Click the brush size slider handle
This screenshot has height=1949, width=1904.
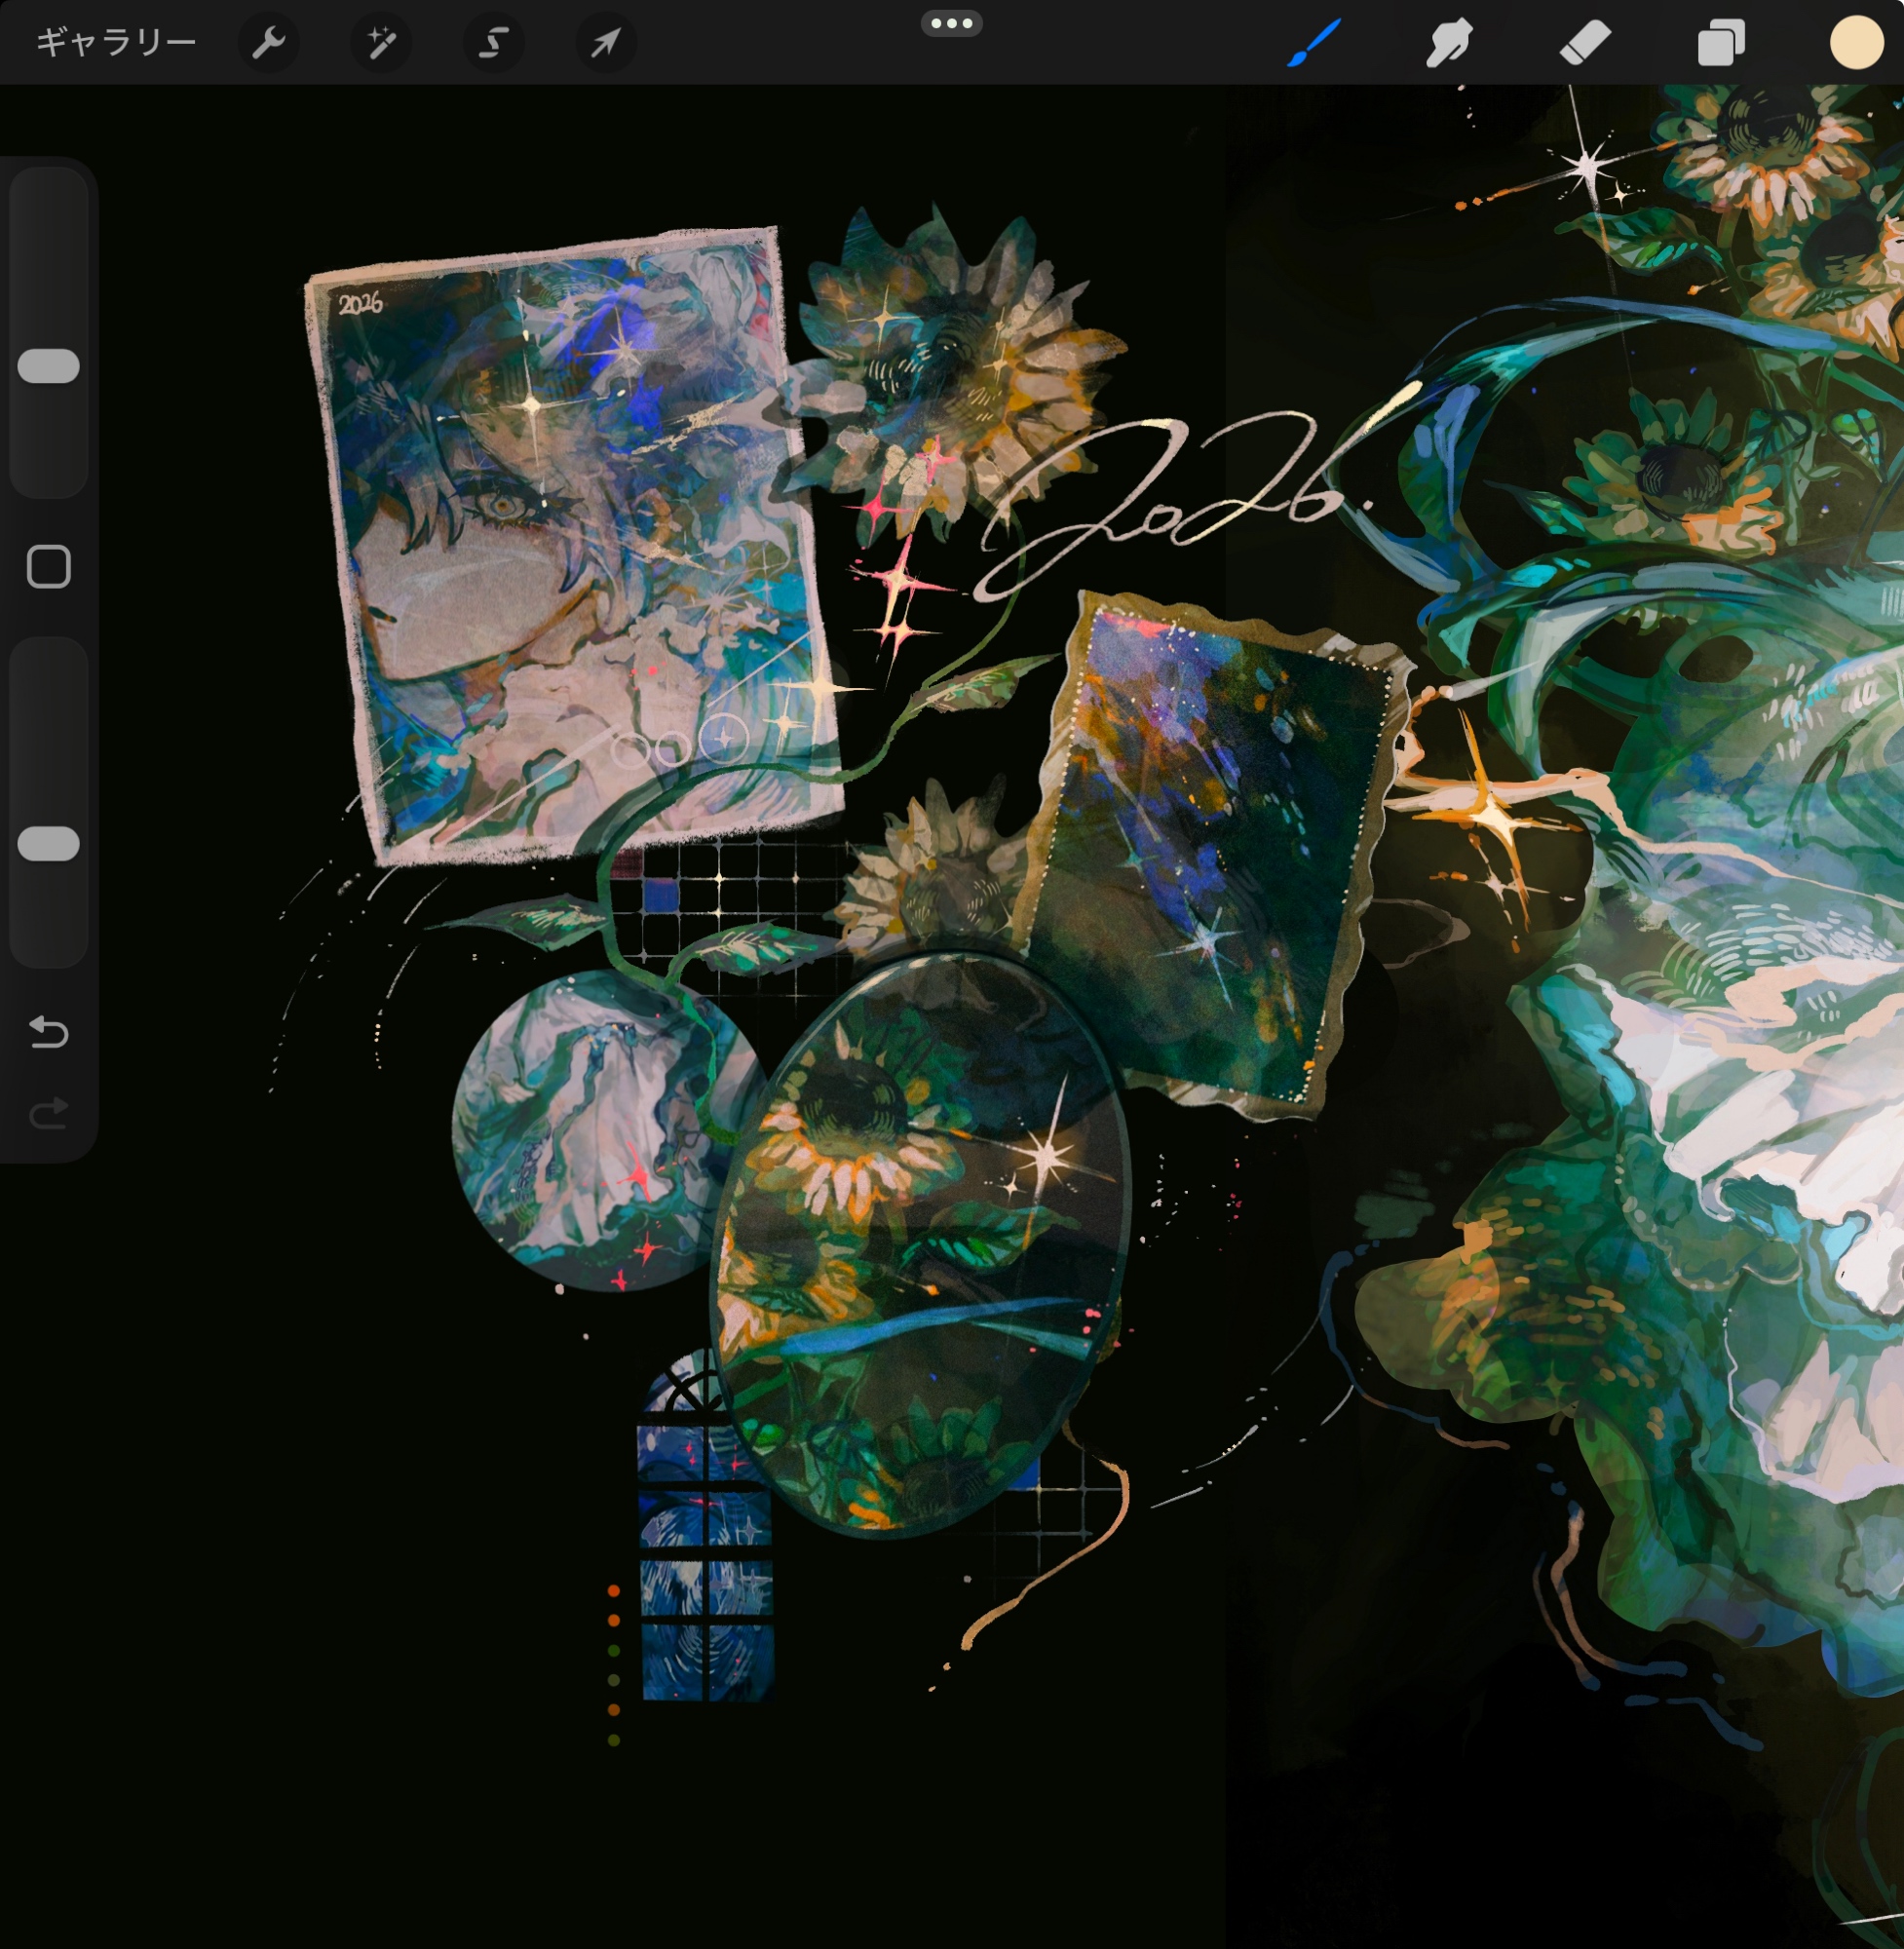(48, 366)
